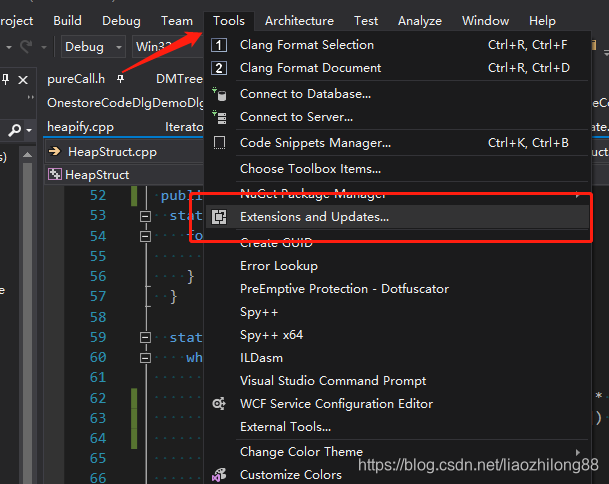Image resolution: width=609 pixels, height=484 pixels.
Task: Click the Clang Format Document number 2 icon
Action: pyautogui.click(x=219, y=68)
